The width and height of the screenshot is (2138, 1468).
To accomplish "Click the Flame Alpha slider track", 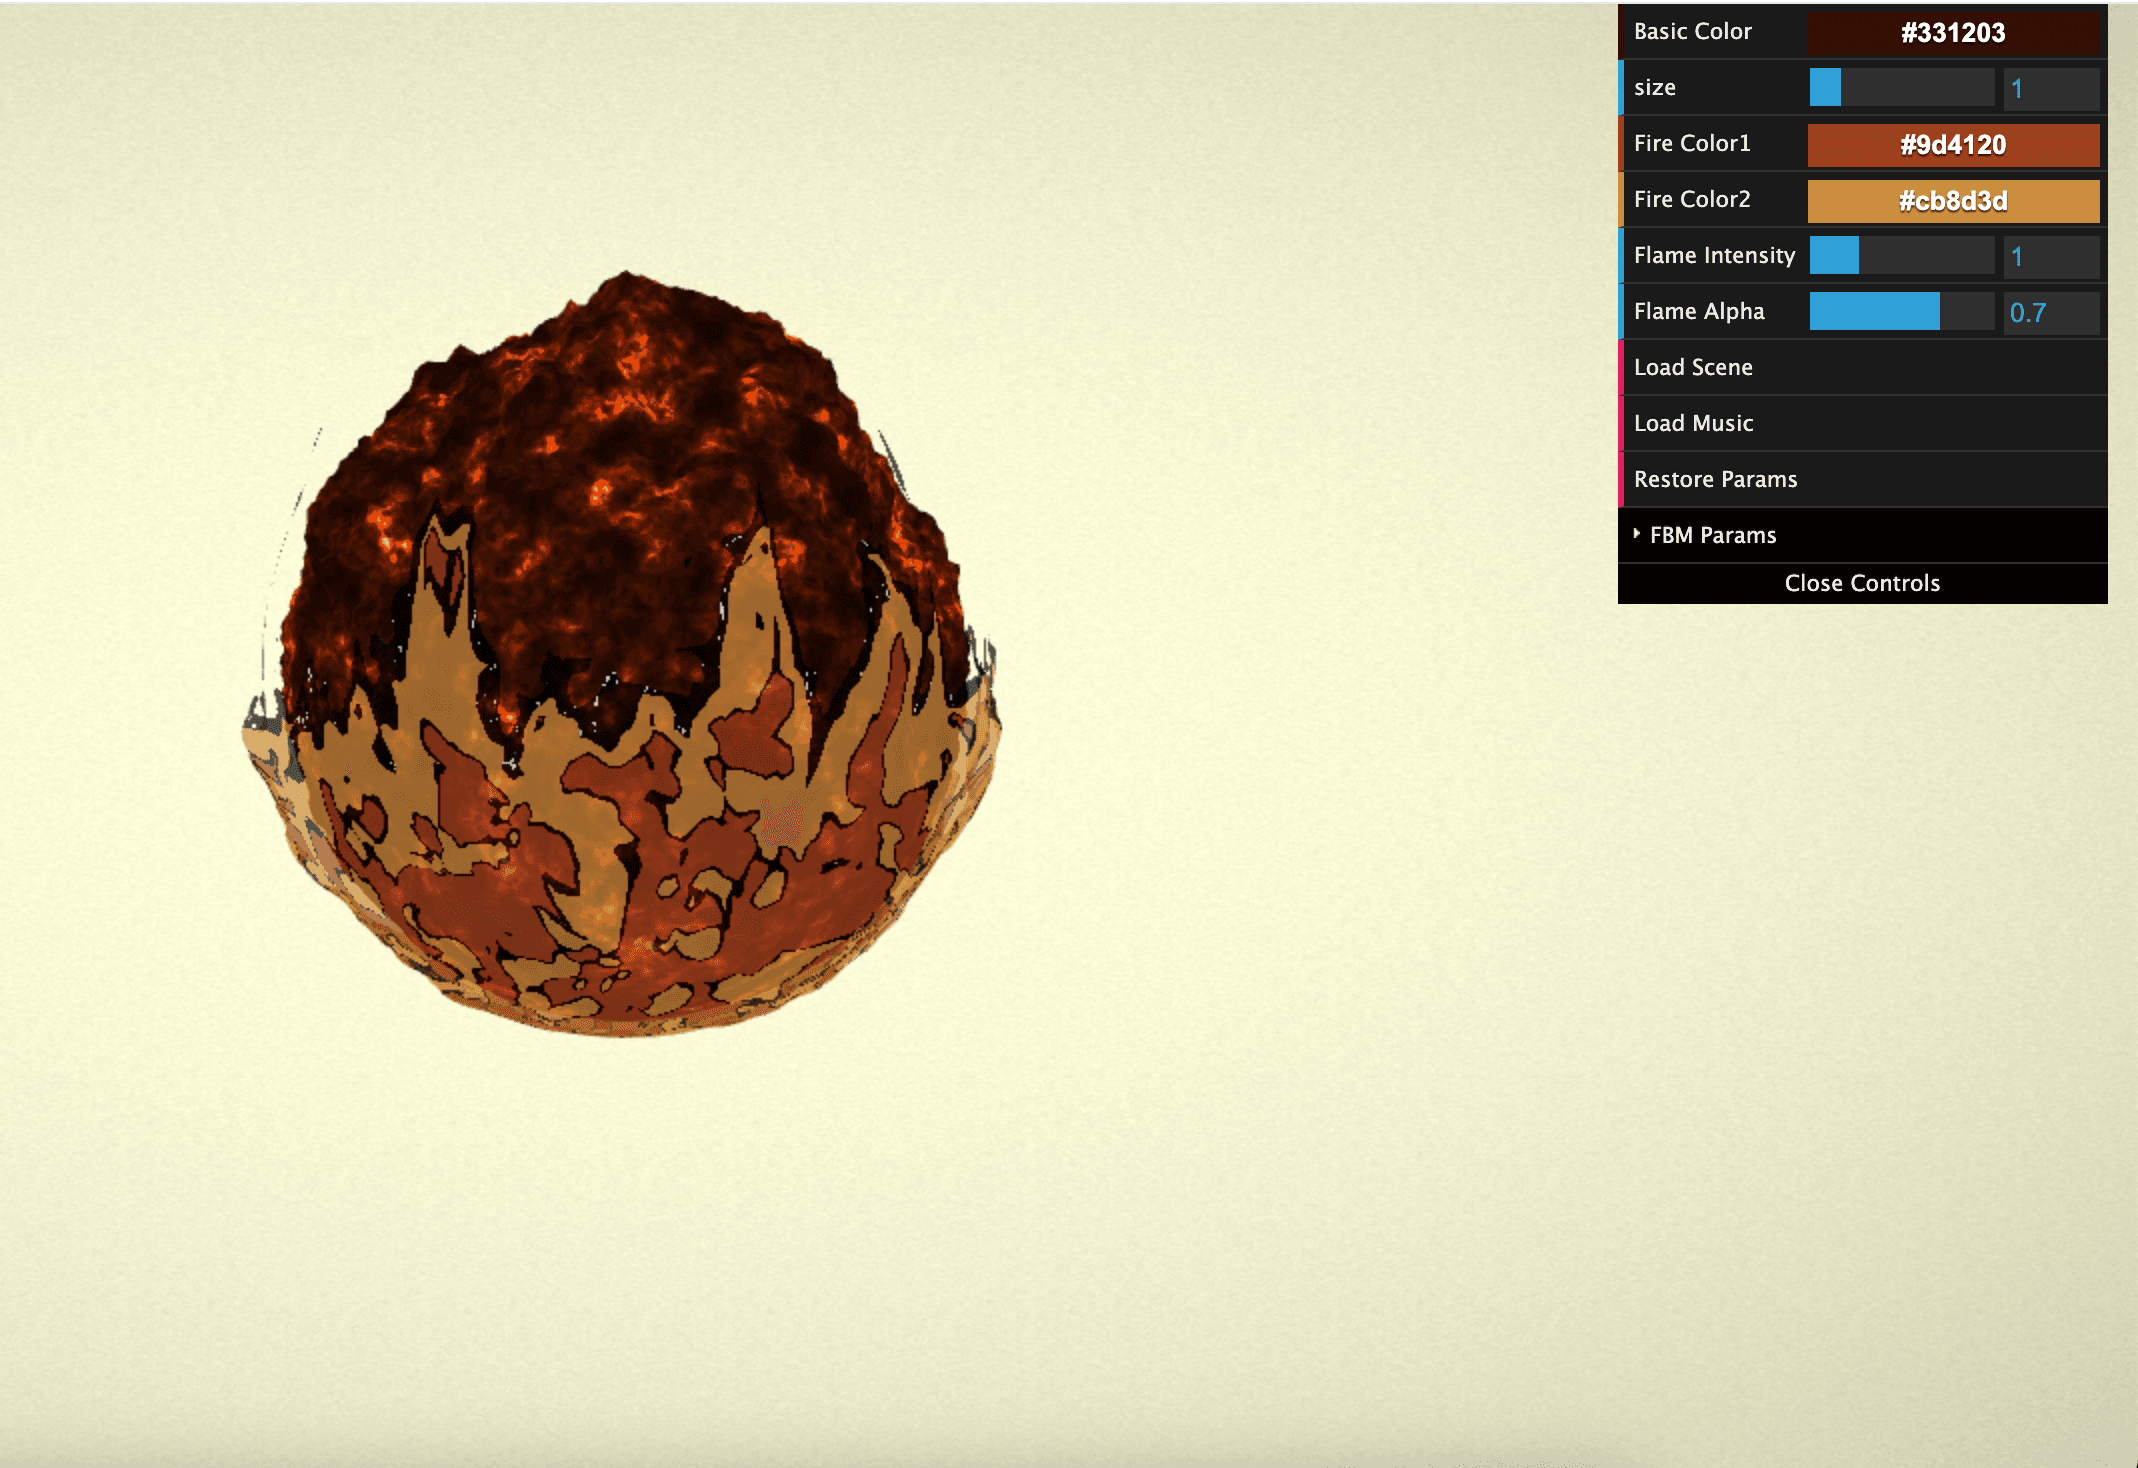I will click(x=1902, y=312).
